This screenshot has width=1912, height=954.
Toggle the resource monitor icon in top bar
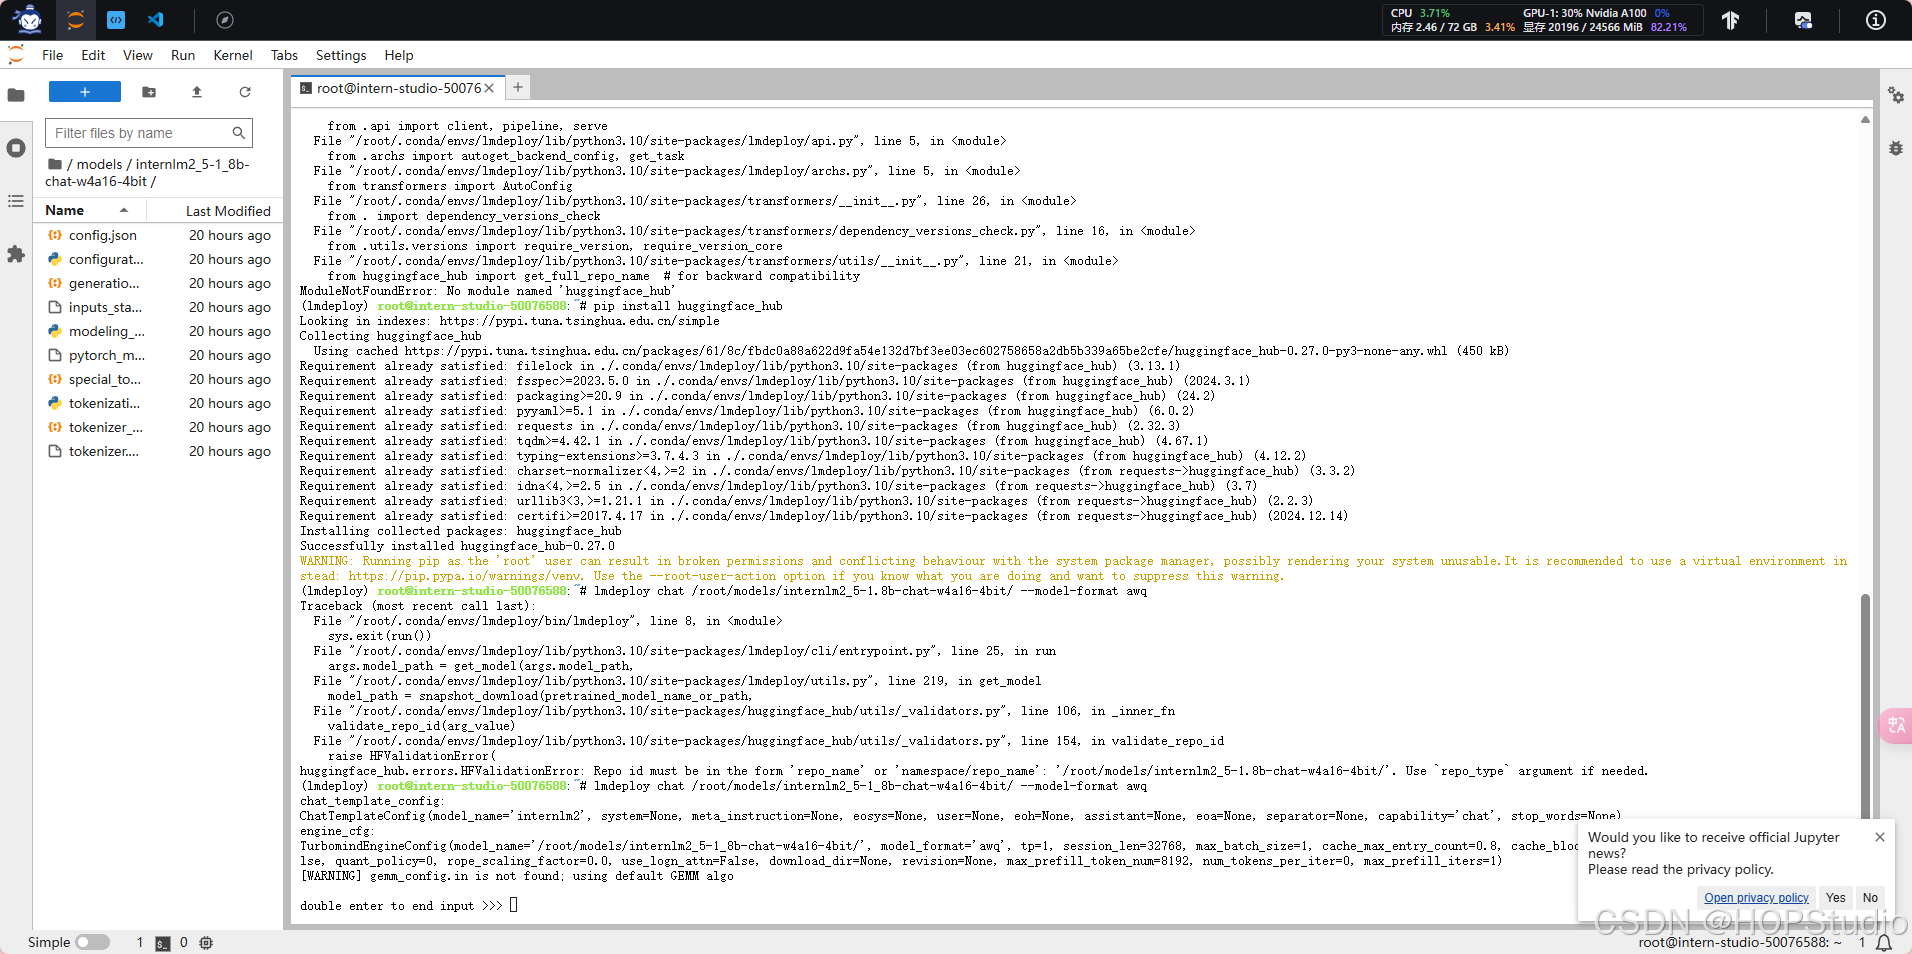coord(1803,20)
